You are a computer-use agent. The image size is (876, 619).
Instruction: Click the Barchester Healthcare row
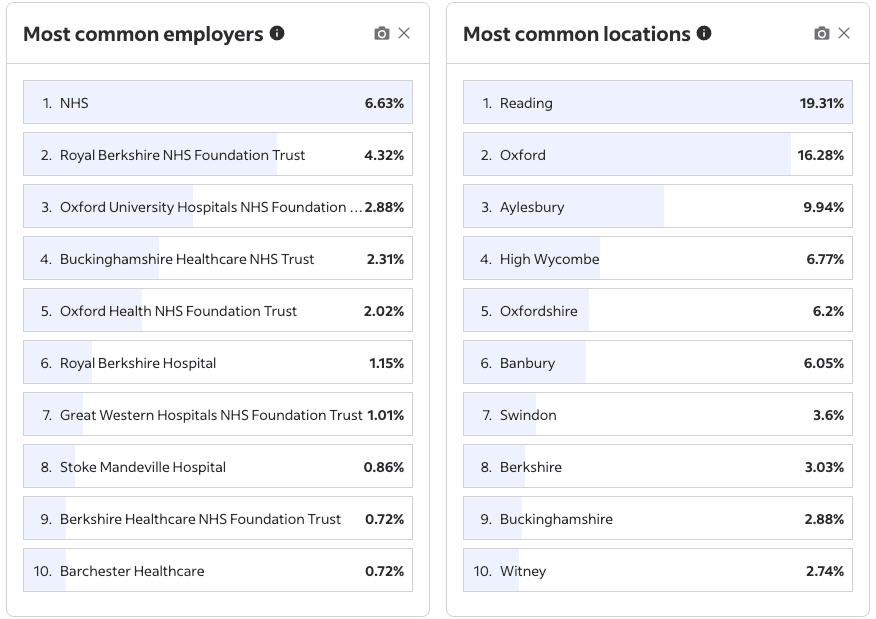point(218,571)
